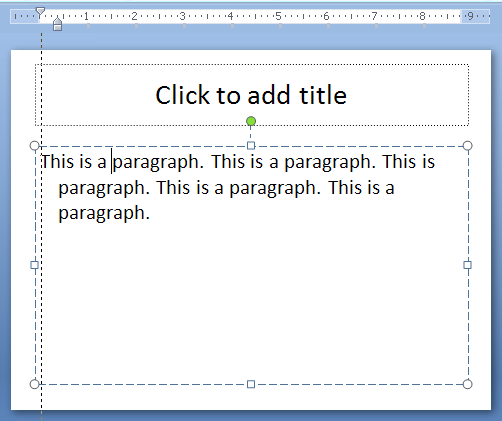Click the number 1 on the ruler
The height and width of the screenshot is (421, 502).
86,16
